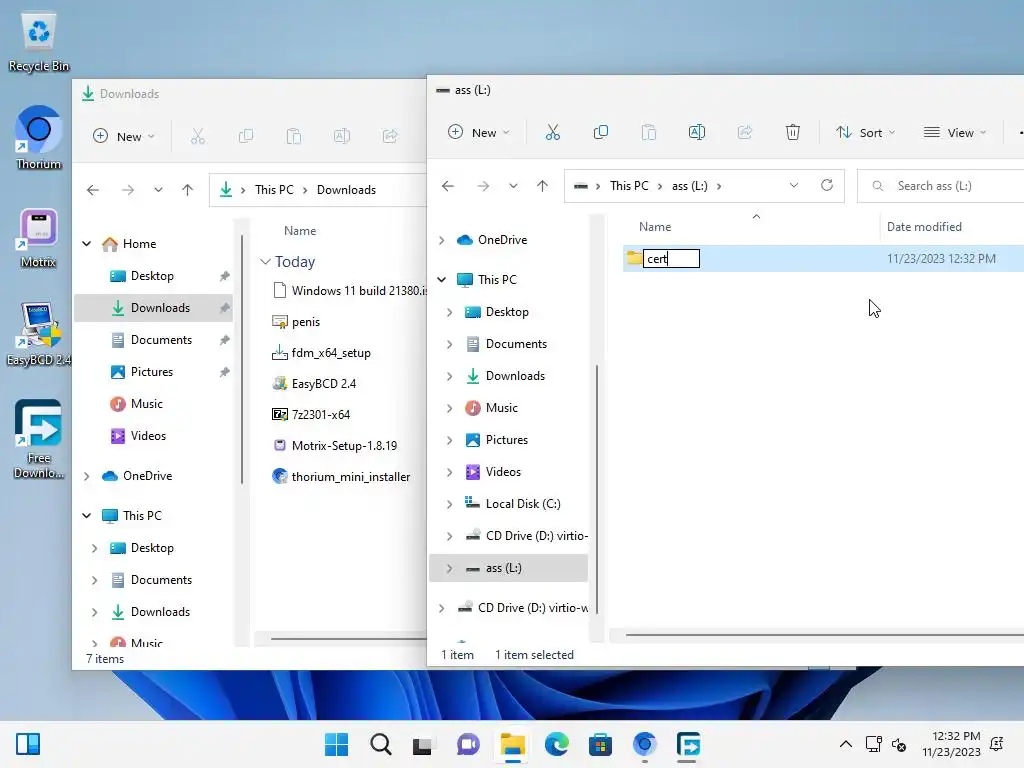Viewport: 1024px width, 768px height.
Task: Click Share icon in ass (L:) toolbar
Action: pyautogui.click(x=744, y=133)
